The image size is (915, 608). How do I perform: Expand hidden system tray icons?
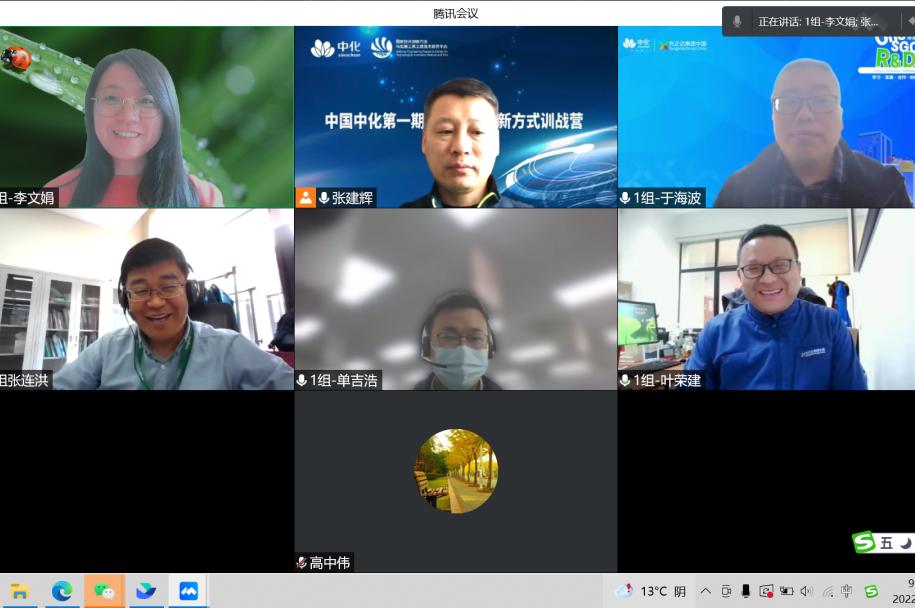[705, 591]
